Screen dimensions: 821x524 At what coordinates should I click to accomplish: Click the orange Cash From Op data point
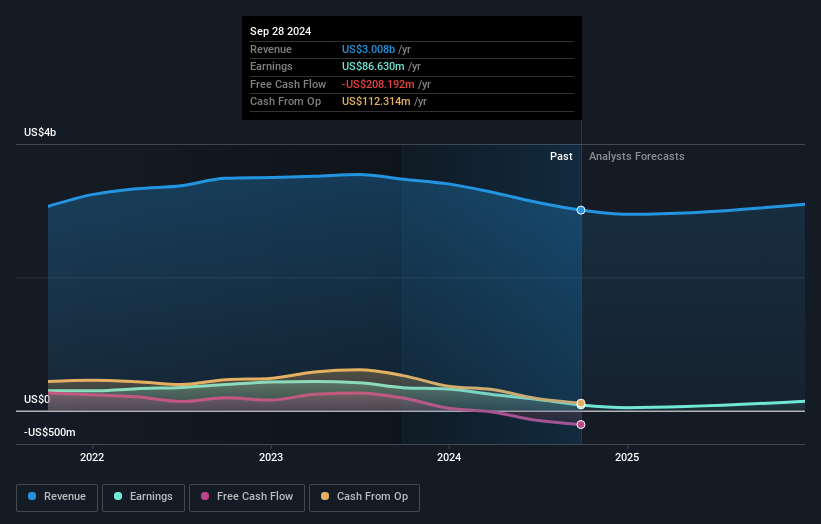(581, 403)
